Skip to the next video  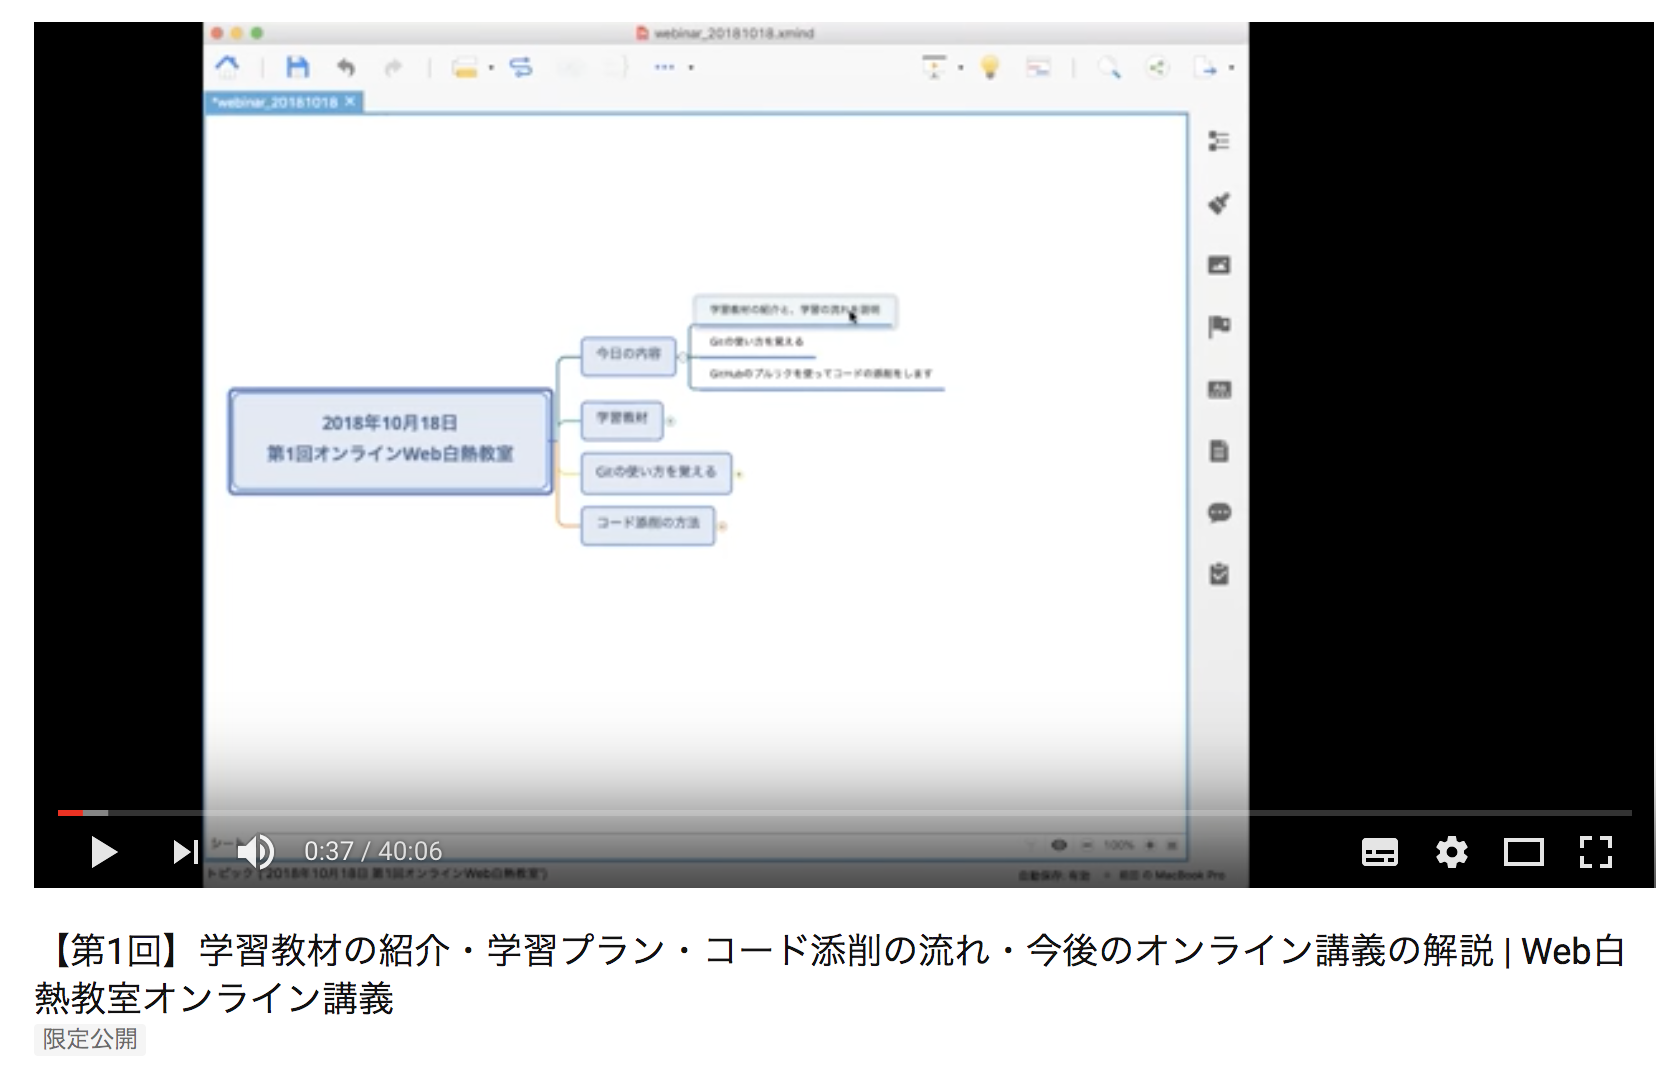(185, 852)
